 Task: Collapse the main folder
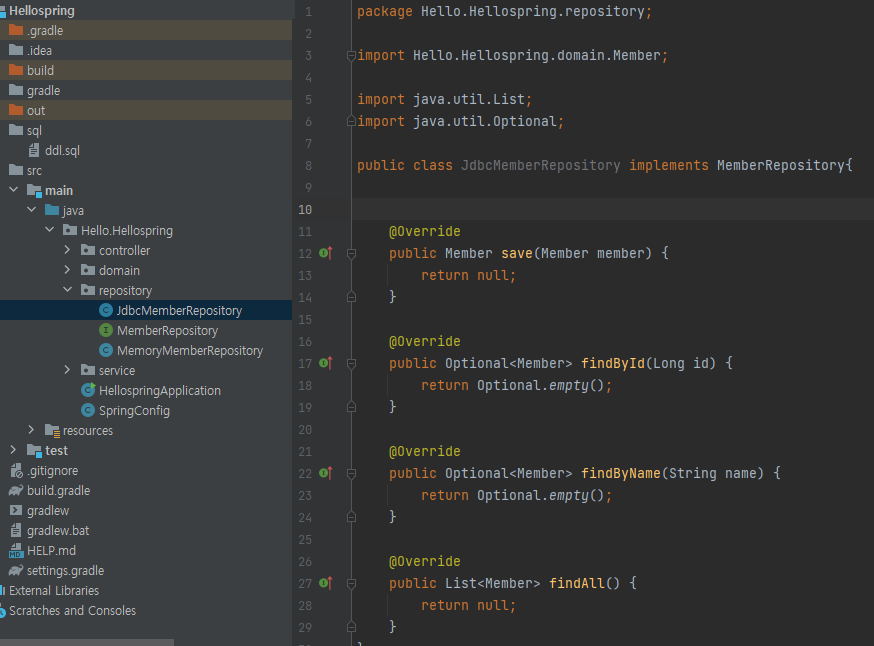[x=14, y=190]
